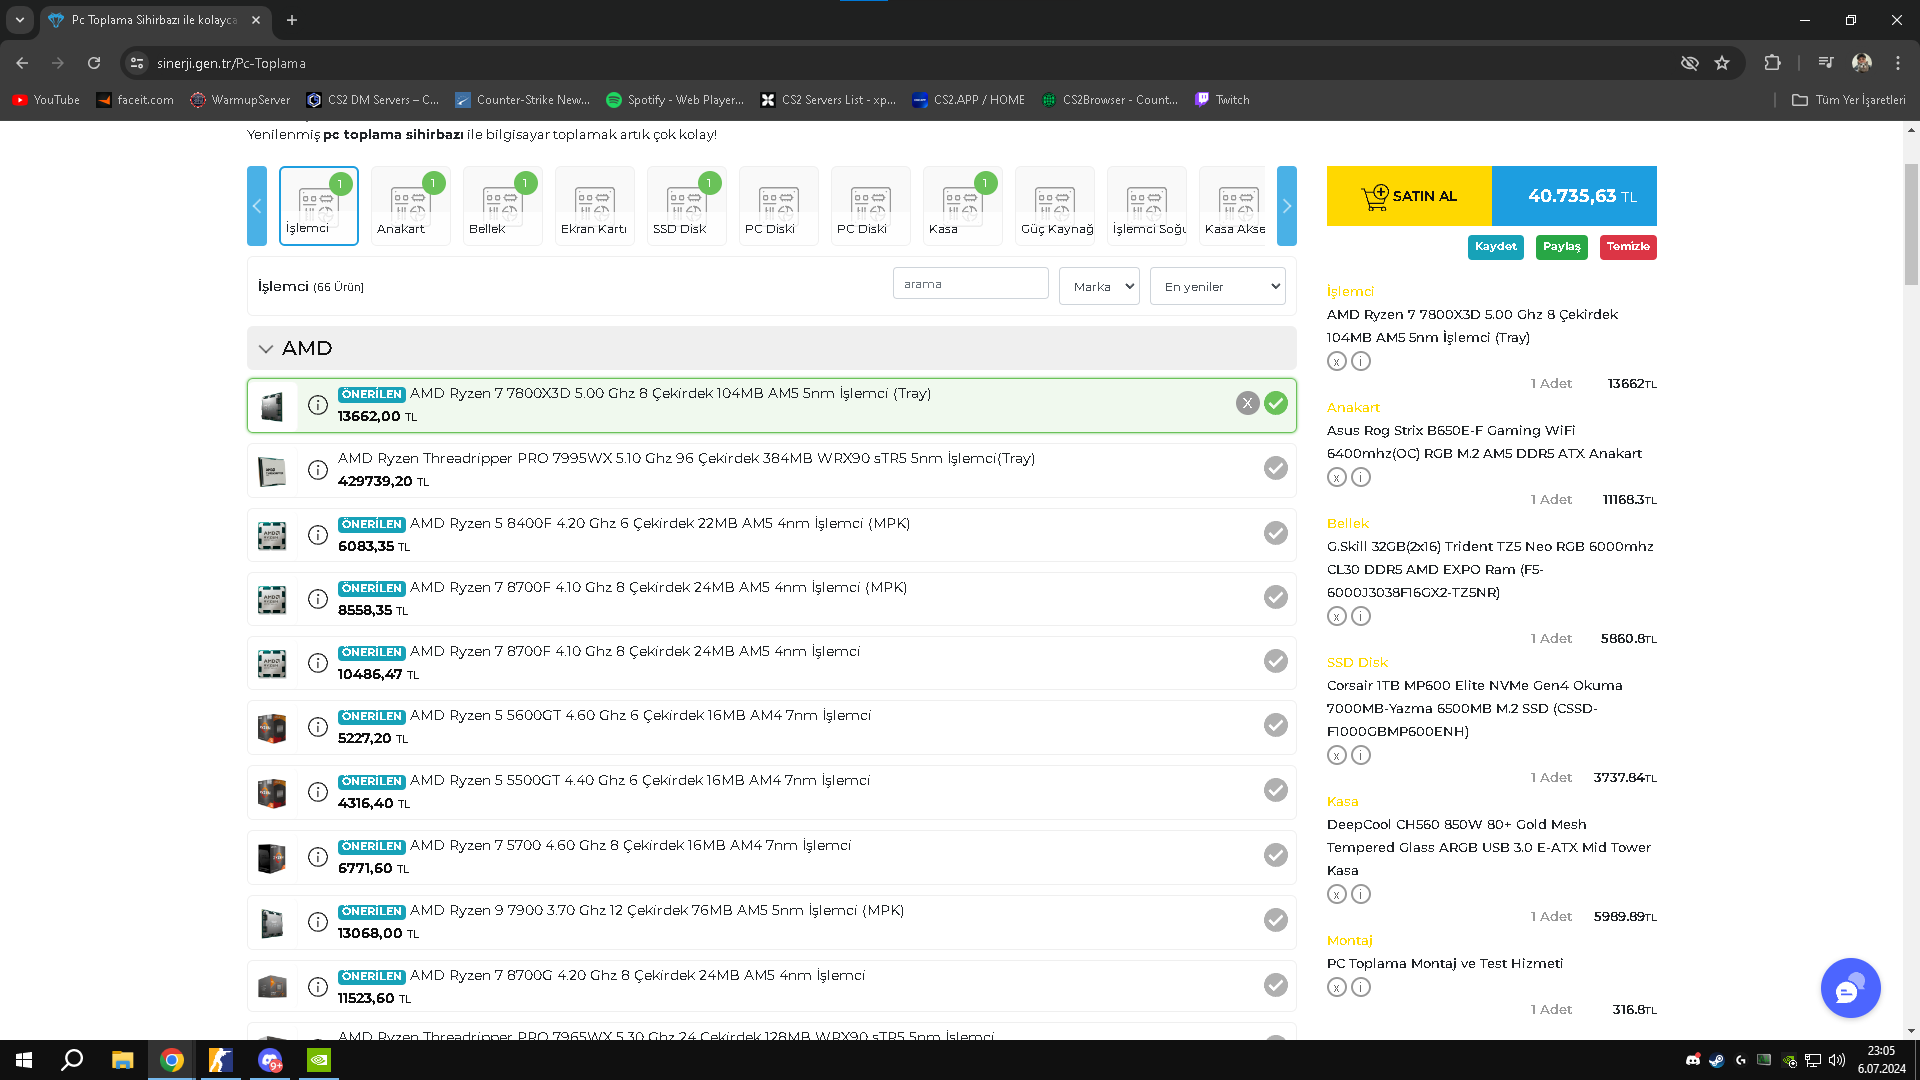Show info for Anakart item in summary
This screenshot has height=1080, width=1920.
coord(1361,477)
